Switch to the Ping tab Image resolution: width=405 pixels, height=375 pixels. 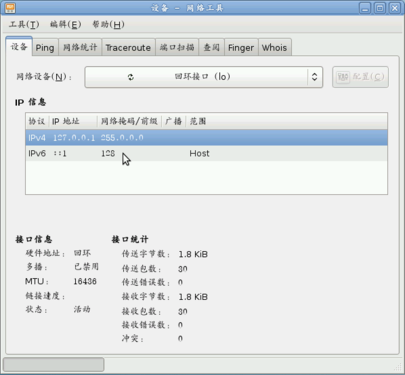coord(45,48)
